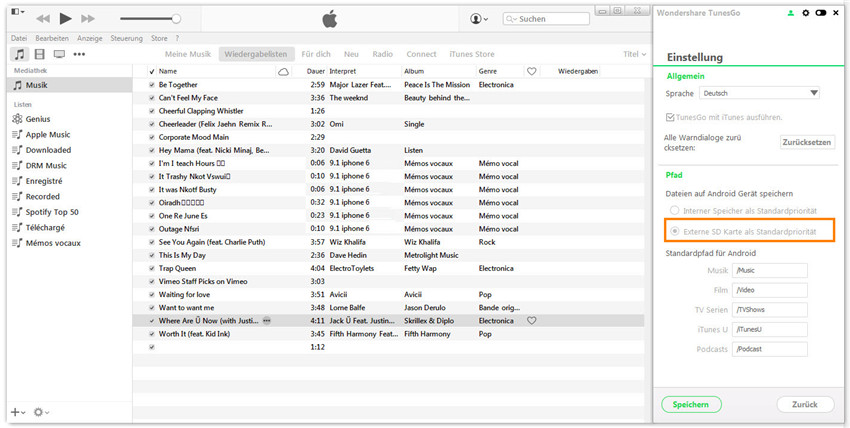Switch to the Radio tab
Screen dimensions: 850x428
click(x=383, y=54)
